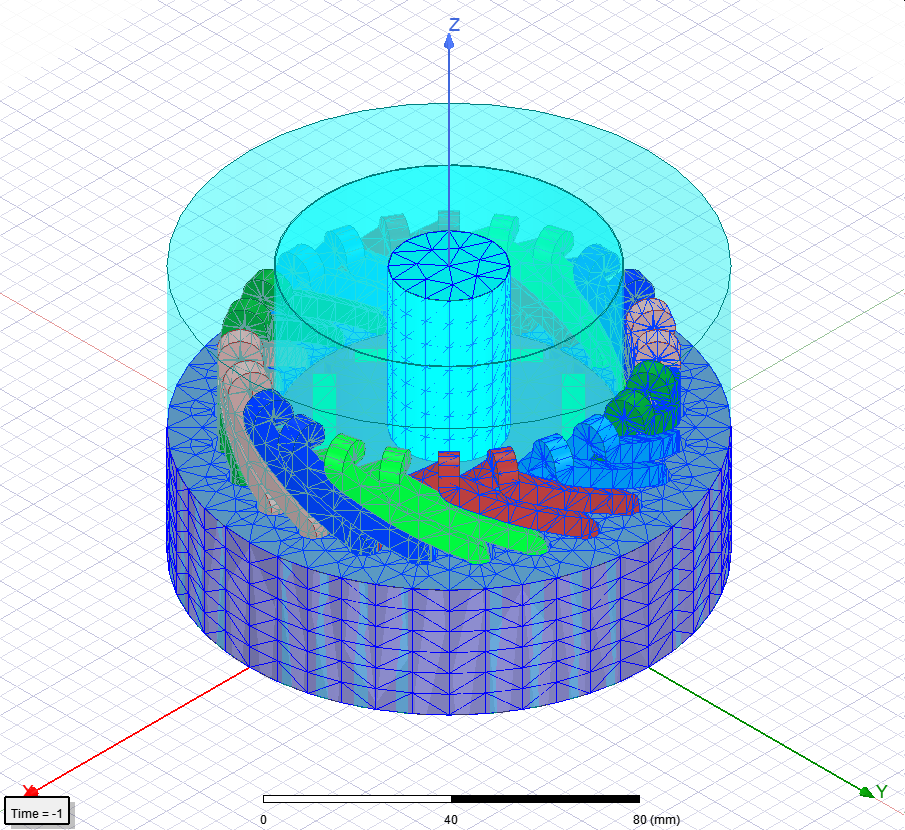
Task: Click the scale bar 40 mark
Action: 451,820
